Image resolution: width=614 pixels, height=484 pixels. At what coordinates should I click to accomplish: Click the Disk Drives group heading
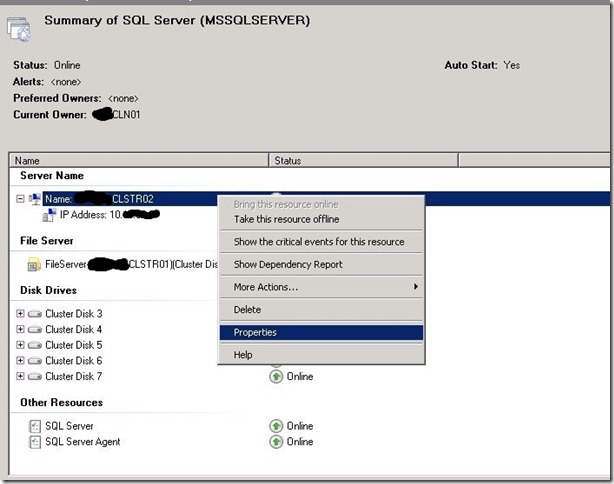click(x=49, y=291)
